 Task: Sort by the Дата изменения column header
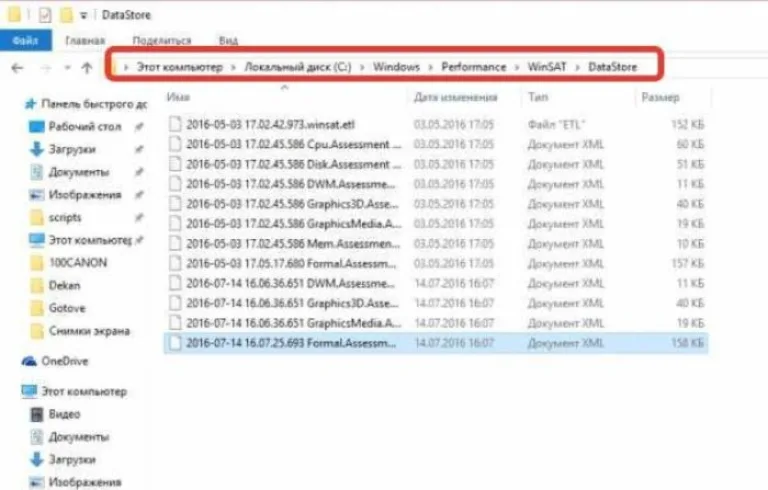[456, 97]
